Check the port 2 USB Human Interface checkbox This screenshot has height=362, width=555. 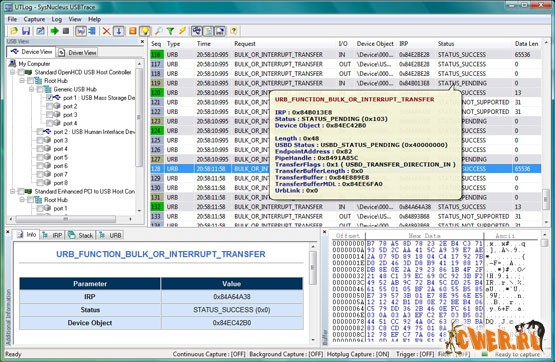tap(40, 132)
